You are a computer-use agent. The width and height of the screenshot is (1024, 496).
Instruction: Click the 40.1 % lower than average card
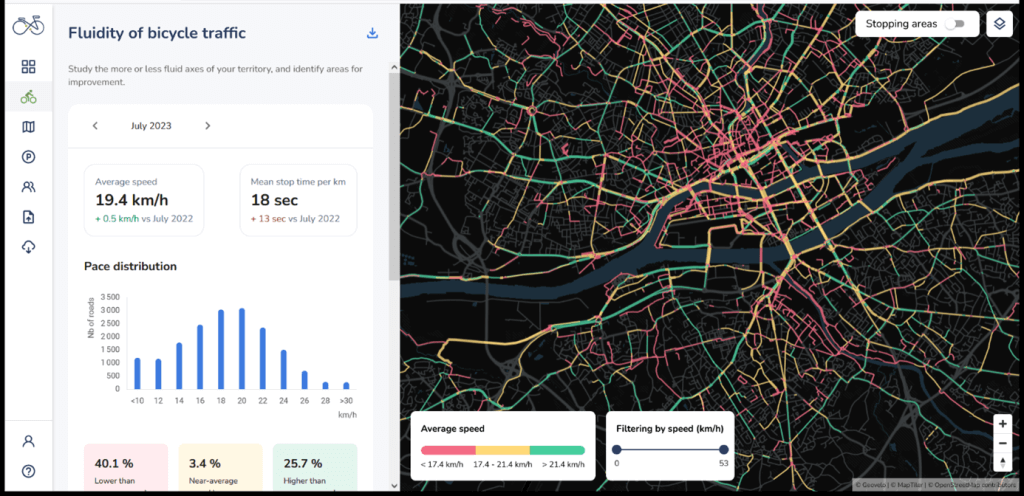pyautogui.click(x=126, y=466)
